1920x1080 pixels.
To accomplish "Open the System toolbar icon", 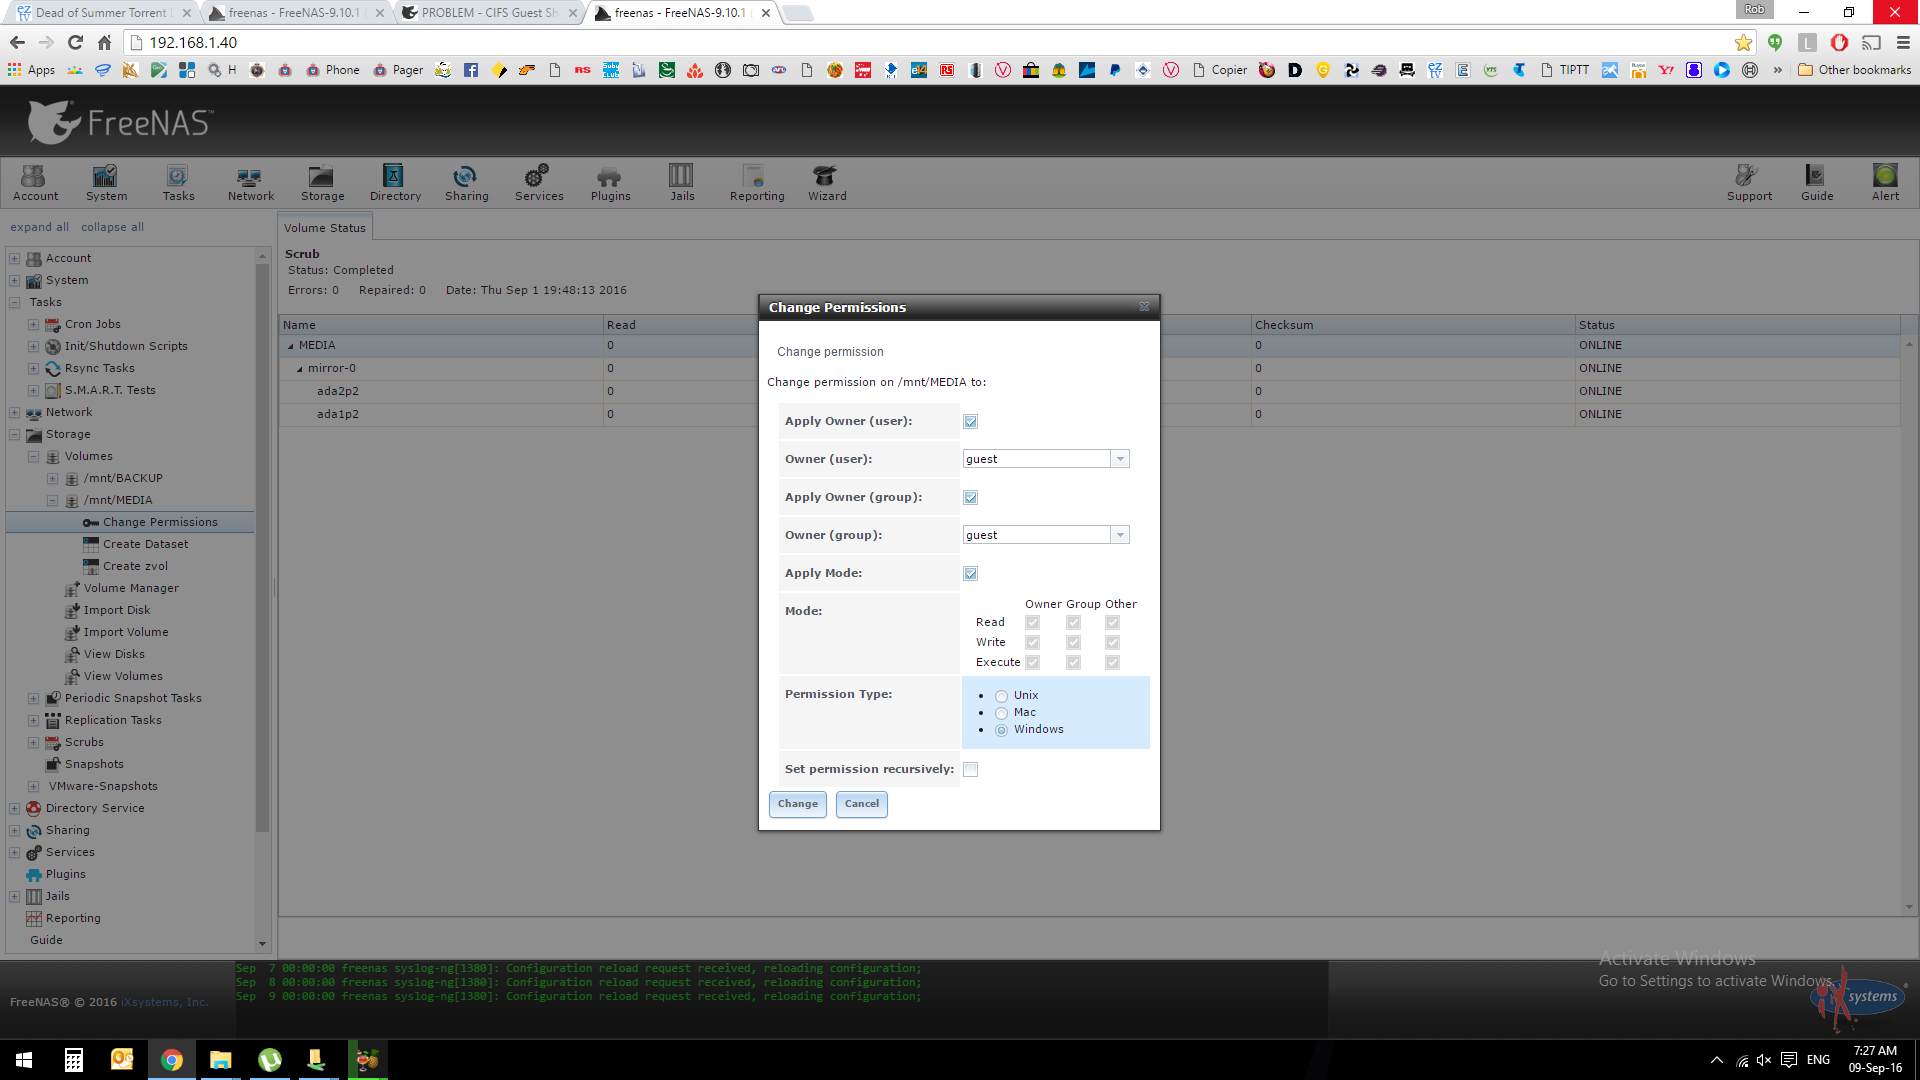I will 106,183.
